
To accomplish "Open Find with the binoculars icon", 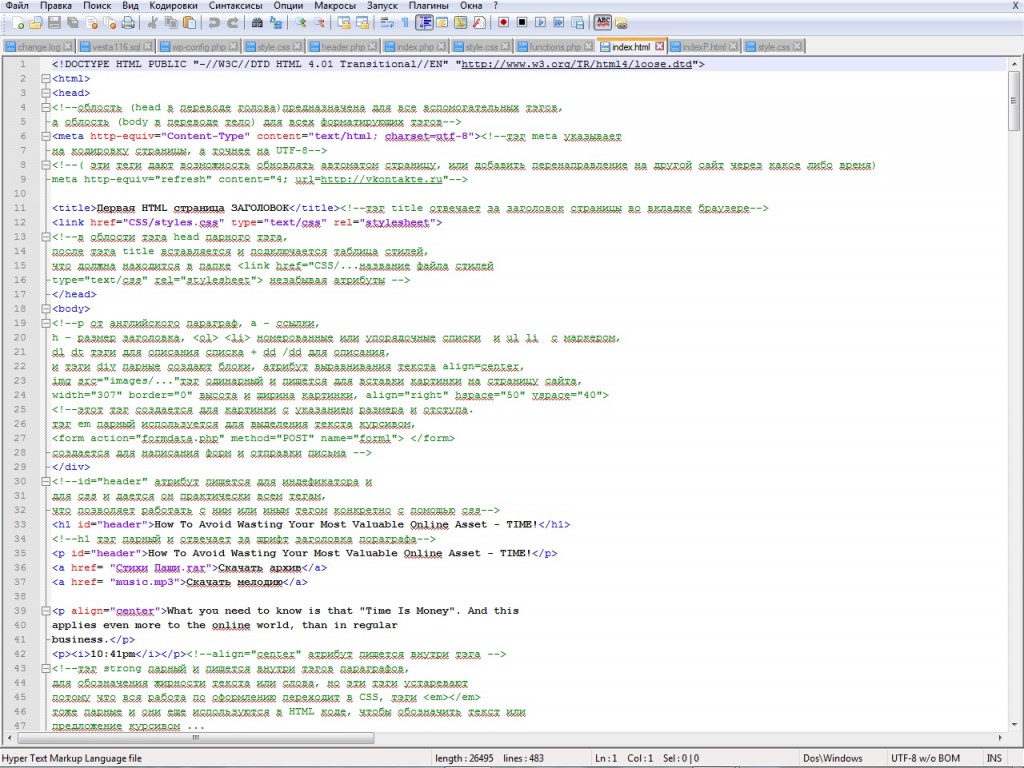I will click(257, 23).
